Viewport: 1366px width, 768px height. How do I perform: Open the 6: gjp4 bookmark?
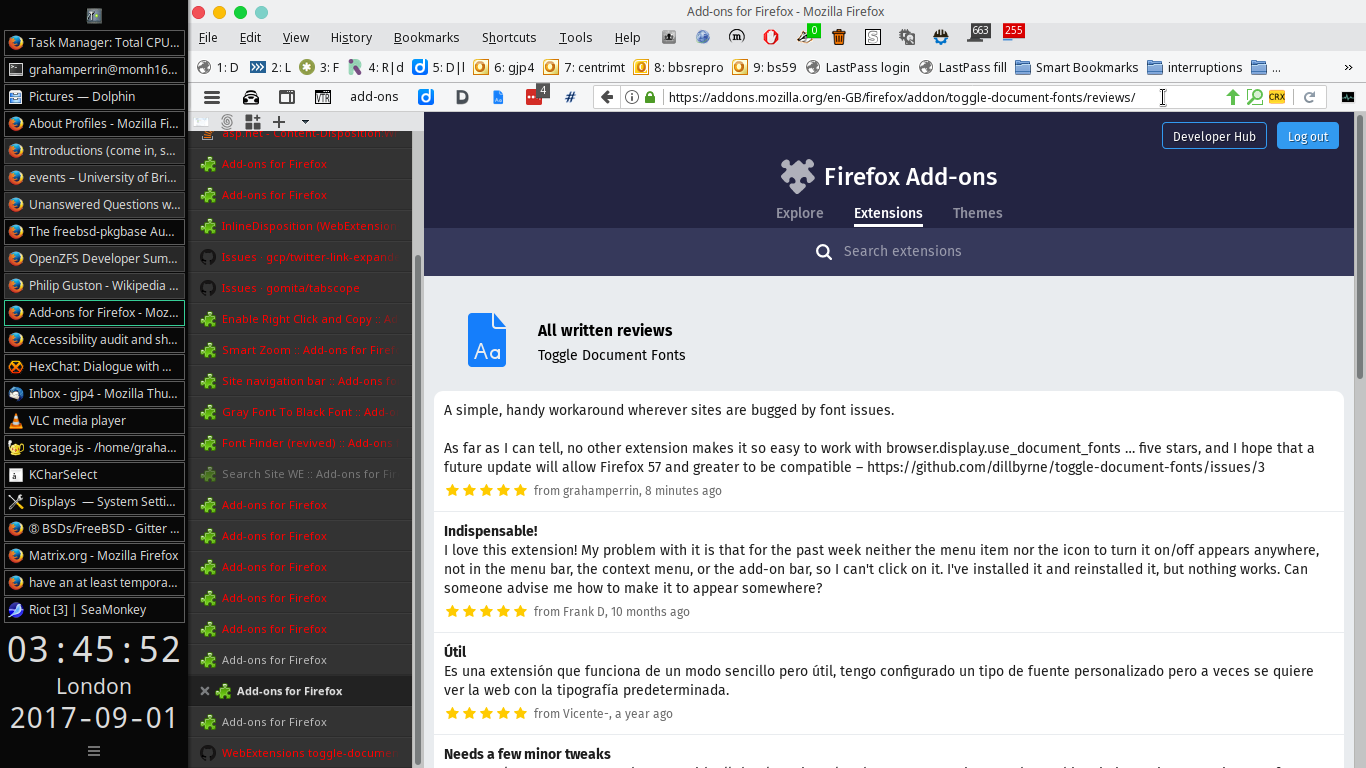point(505,68)
